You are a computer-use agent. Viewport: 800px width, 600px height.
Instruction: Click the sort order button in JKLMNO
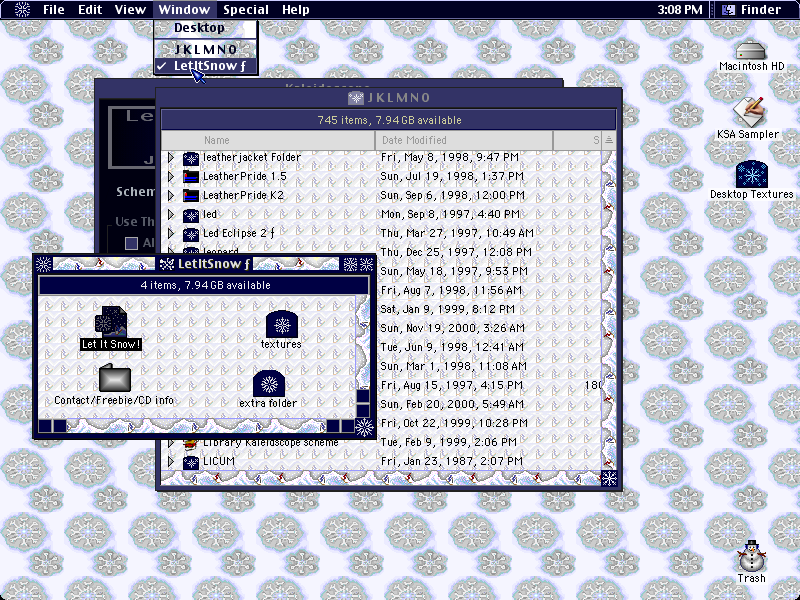609,140
